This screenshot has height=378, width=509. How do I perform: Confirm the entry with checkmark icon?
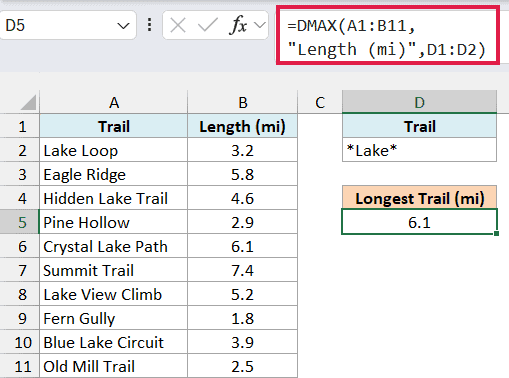coord(207,25)
